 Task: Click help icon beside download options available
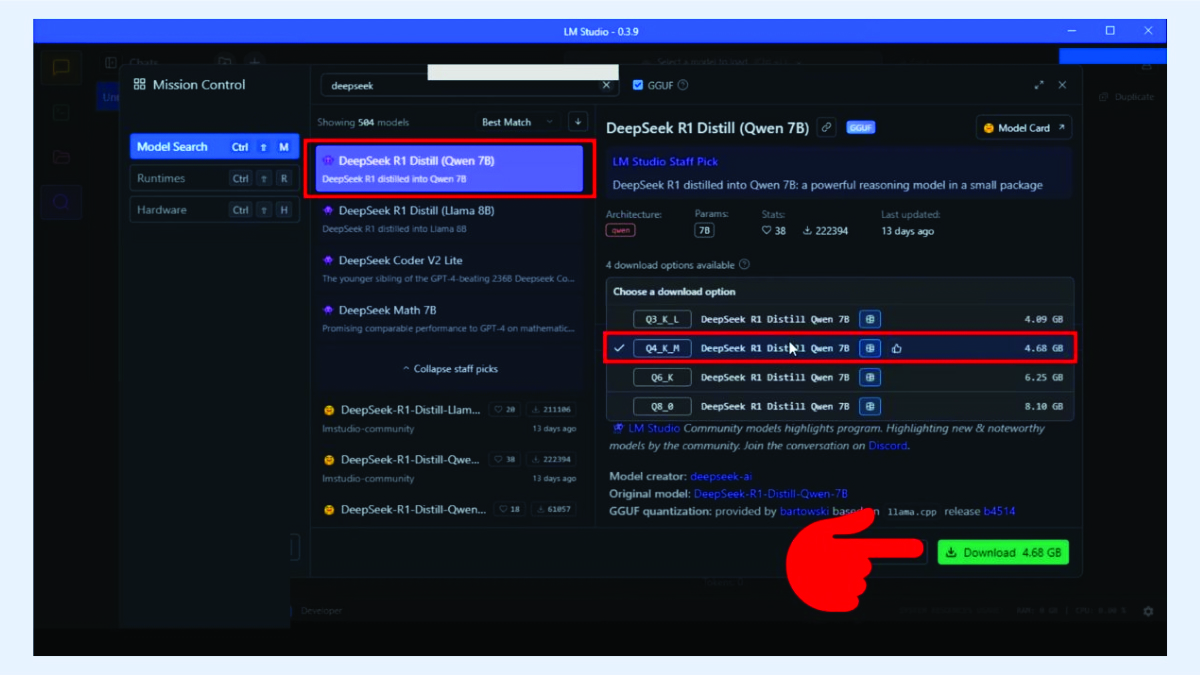744,265
